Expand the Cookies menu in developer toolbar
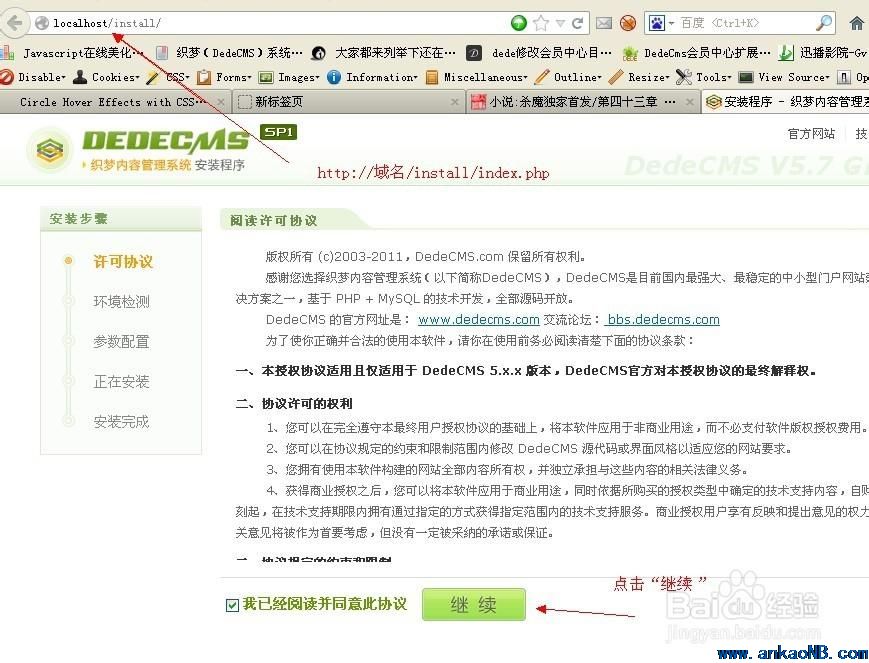The image size is (869, 663). (110, 77)
